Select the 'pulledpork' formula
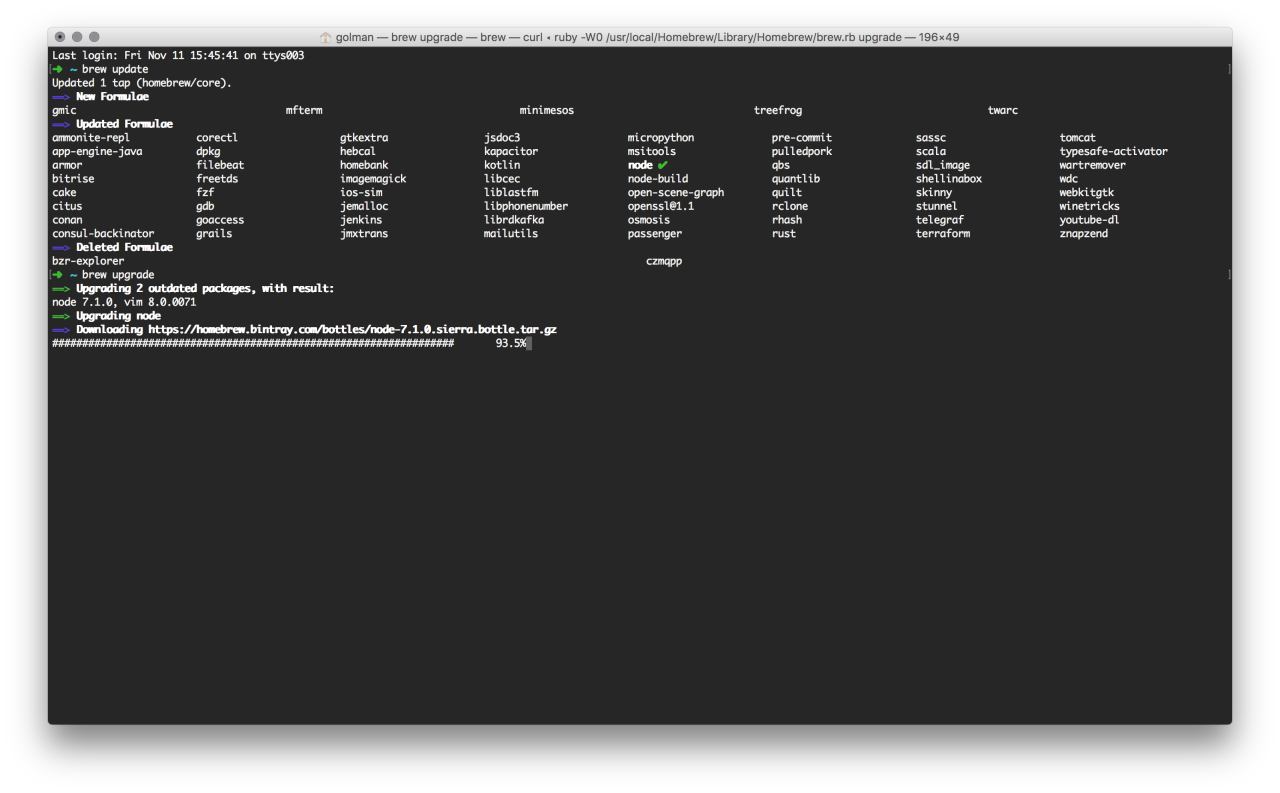Screen dimensions: 1280x793 coord(802,152)
